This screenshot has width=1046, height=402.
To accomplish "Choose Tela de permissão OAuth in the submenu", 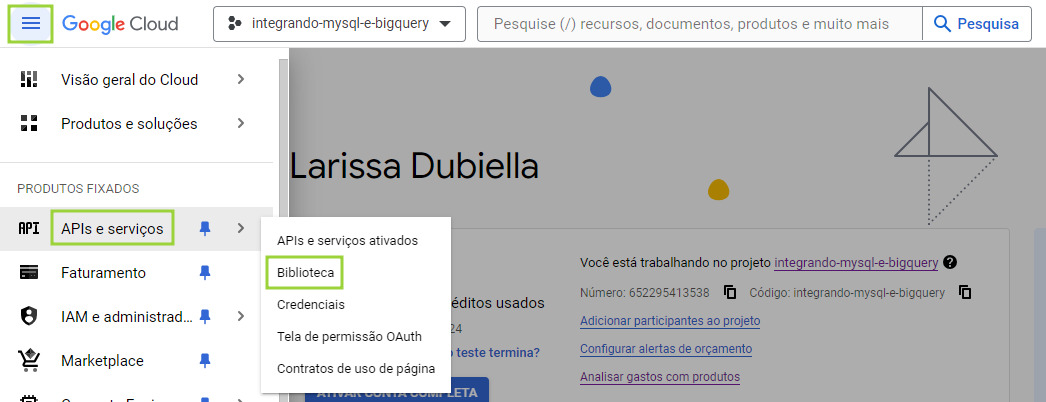I will coord(350,337).
